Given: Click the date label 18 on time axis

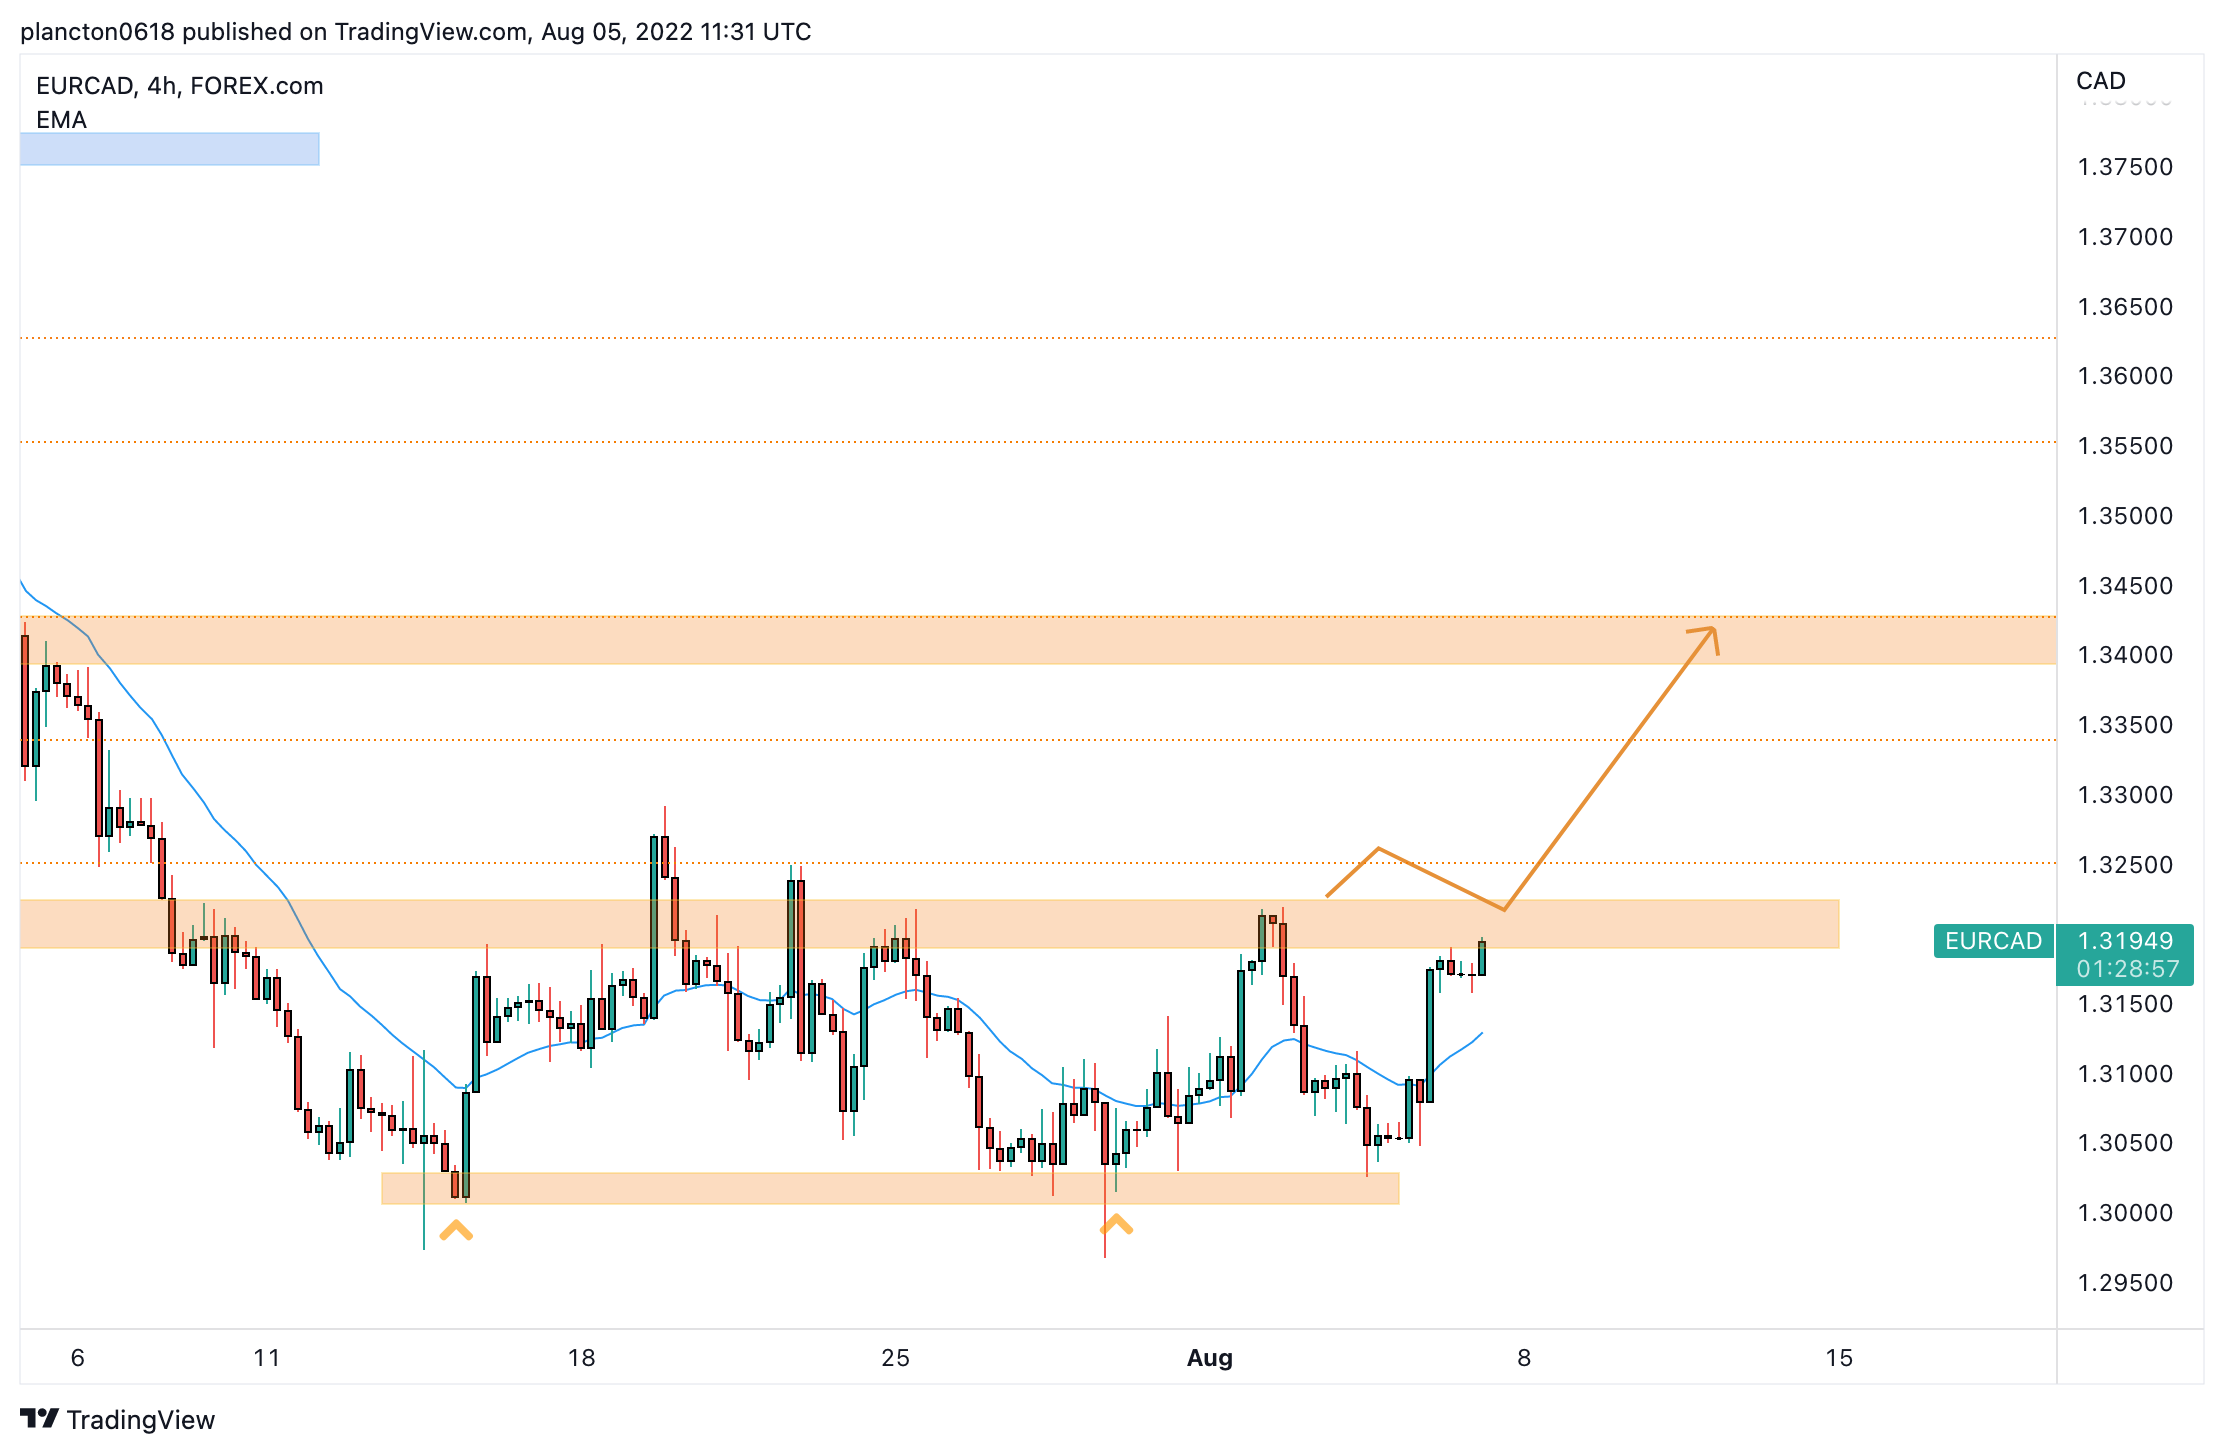Looking at the screenshot, I should pyautogui.click(x=581, y=1358).
